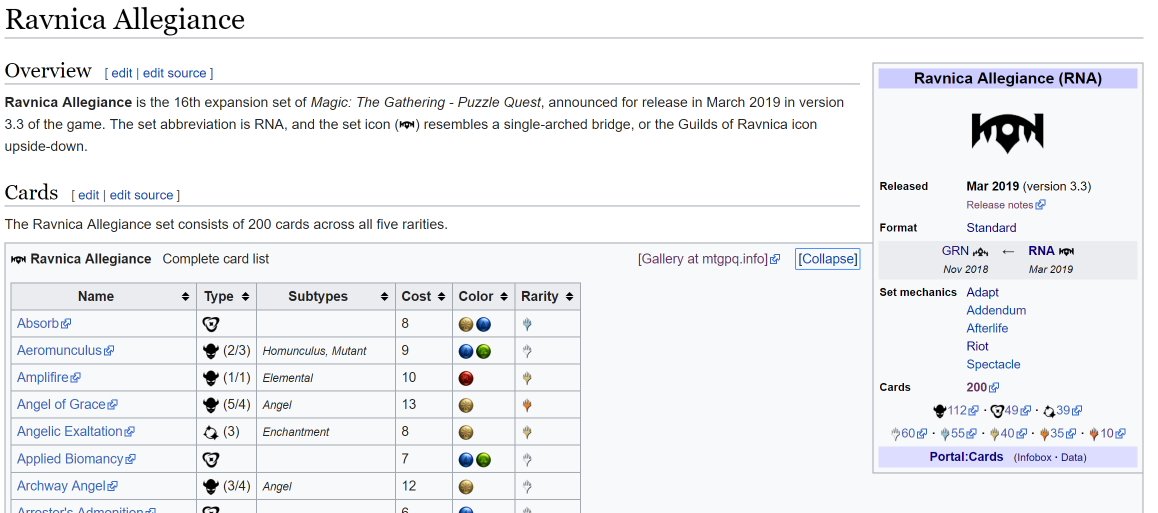Click the spell type icon in Applied Biomancy row
Image resolution: width=1158 pixels, height=513 pixels.
click(210, 459)
